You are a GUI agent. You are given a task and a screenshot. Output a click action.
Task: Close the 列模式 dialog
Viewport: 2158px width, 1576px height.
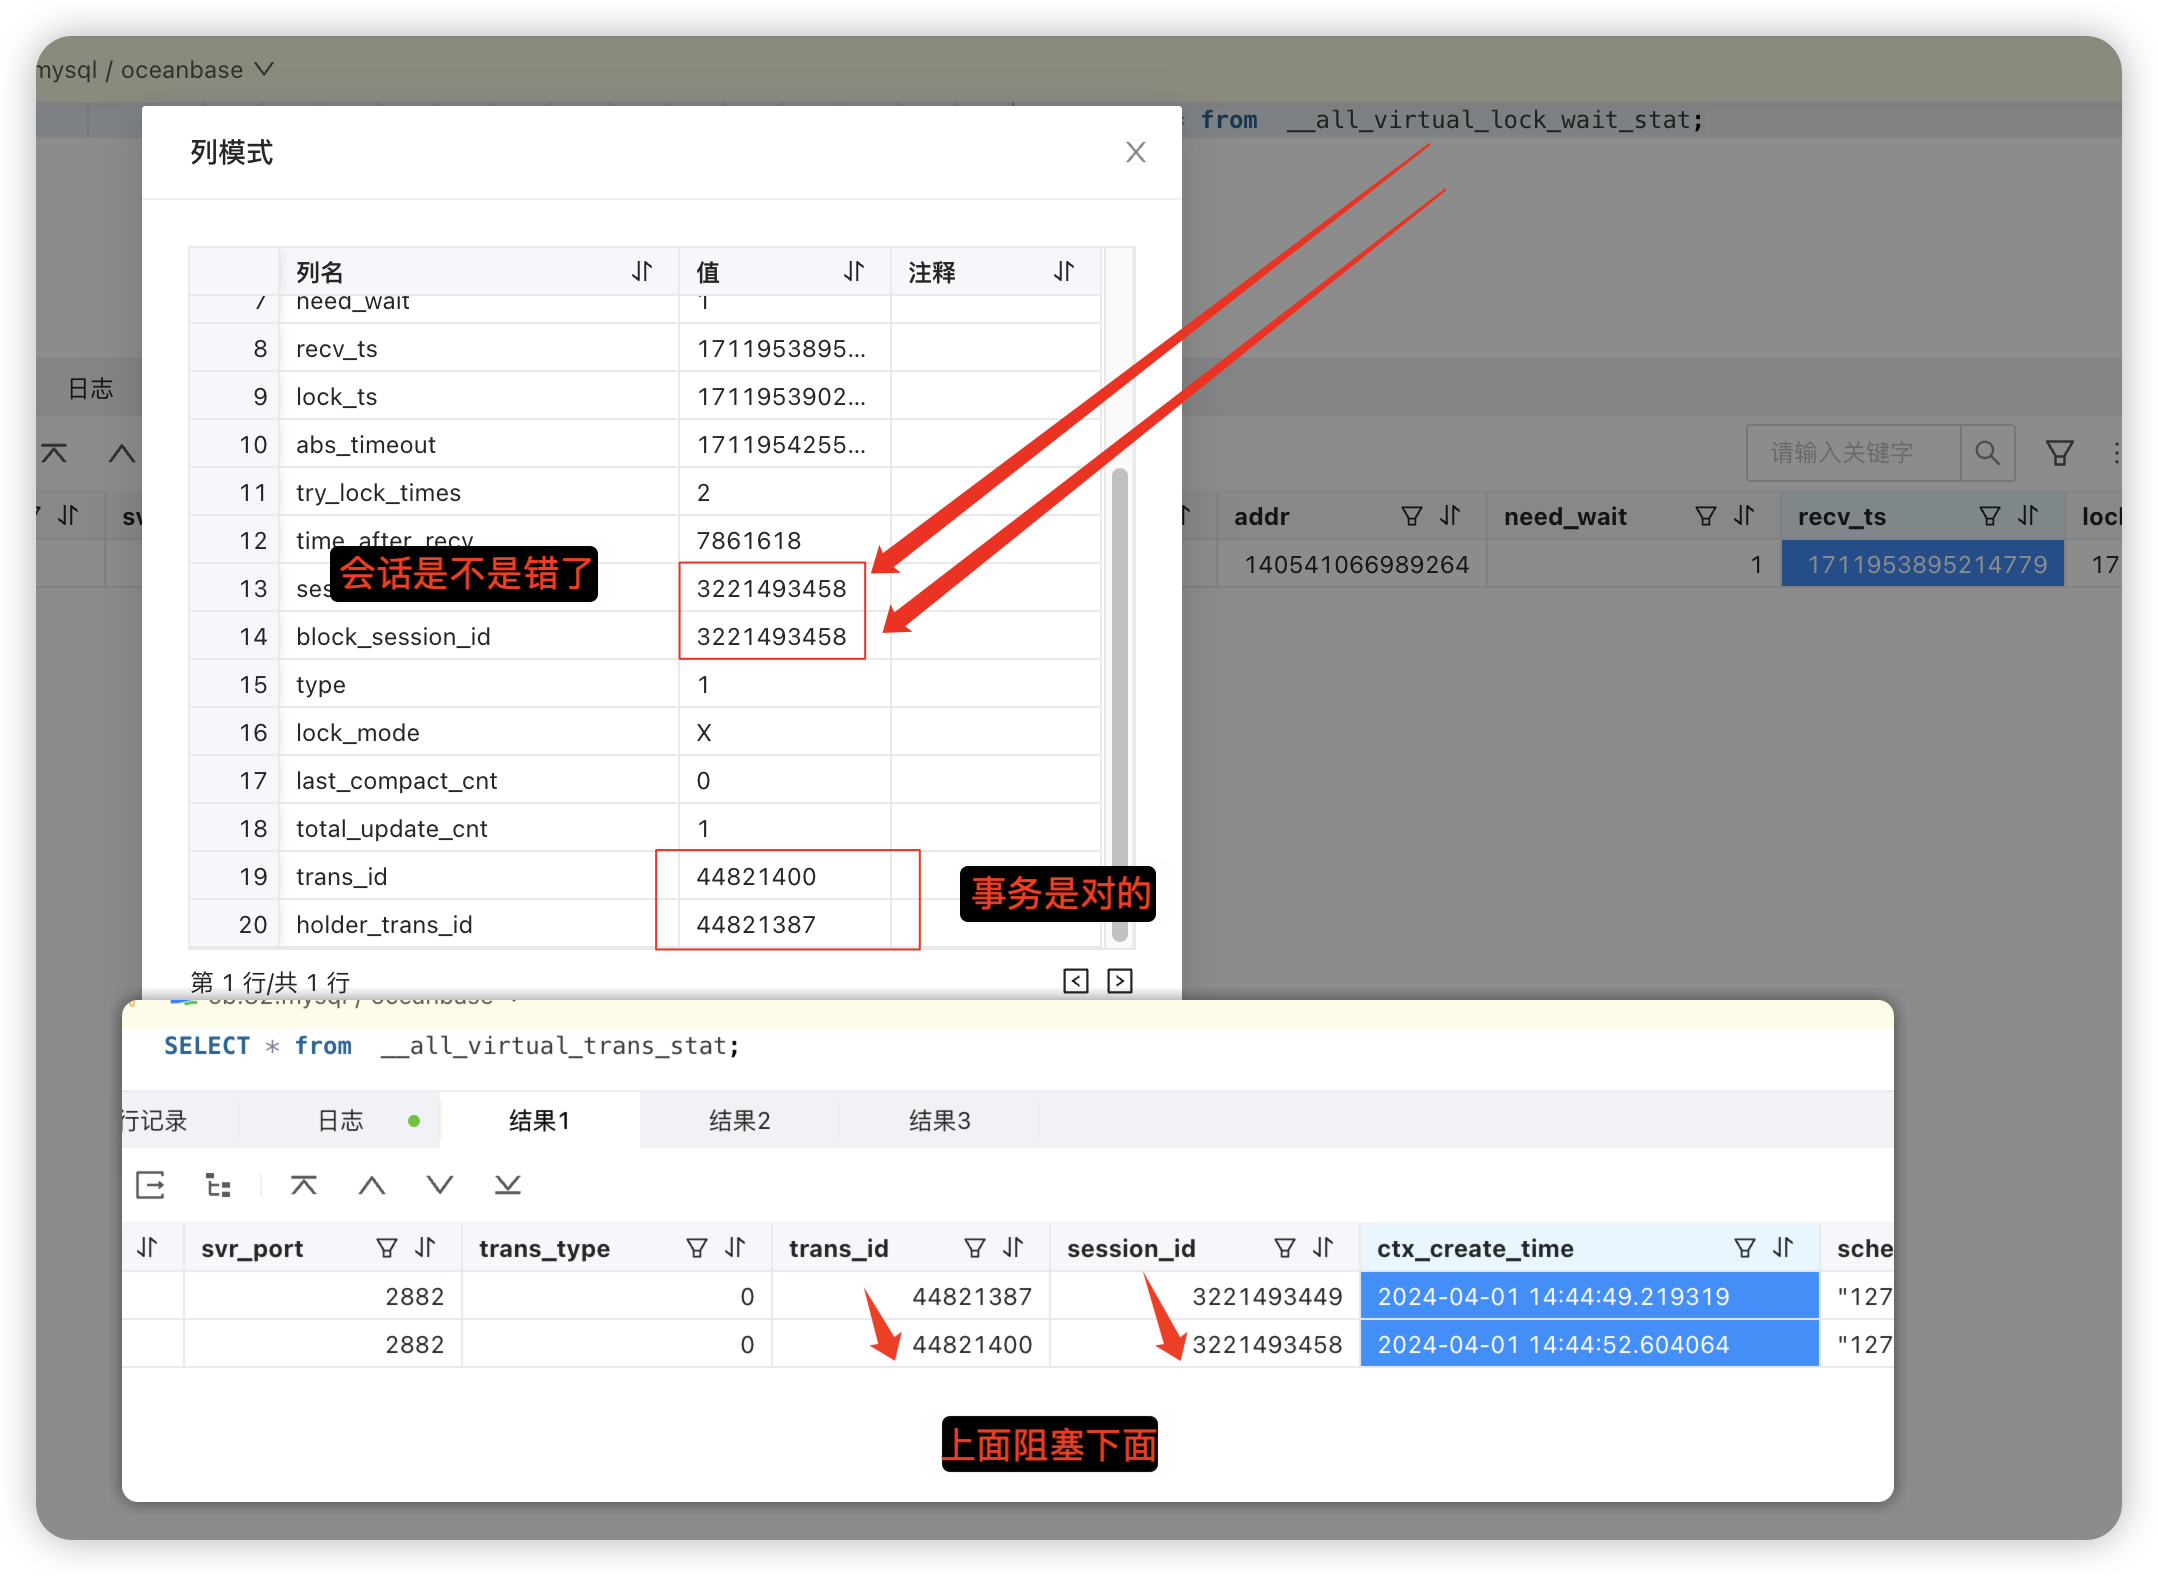click(x=1135, y=152)
